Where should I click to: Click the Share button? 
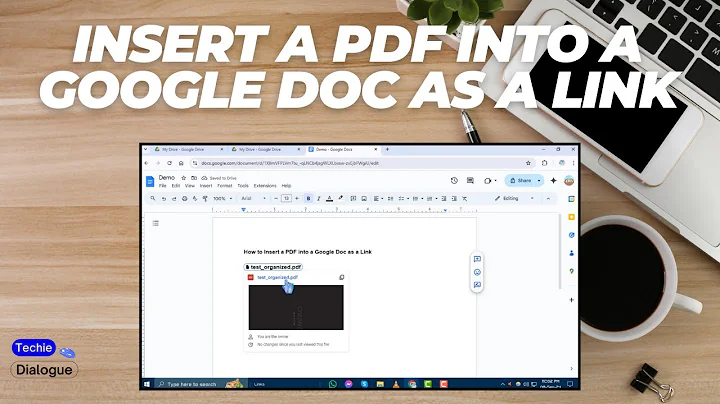520,180
